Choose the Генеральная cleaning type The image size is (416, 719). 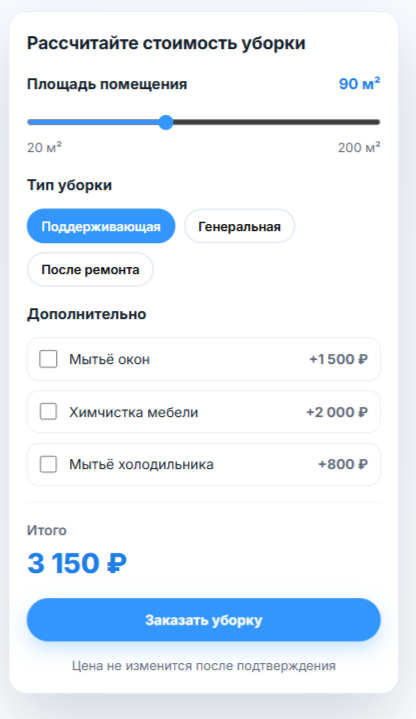pyautogui.click(x=239, y=227)
